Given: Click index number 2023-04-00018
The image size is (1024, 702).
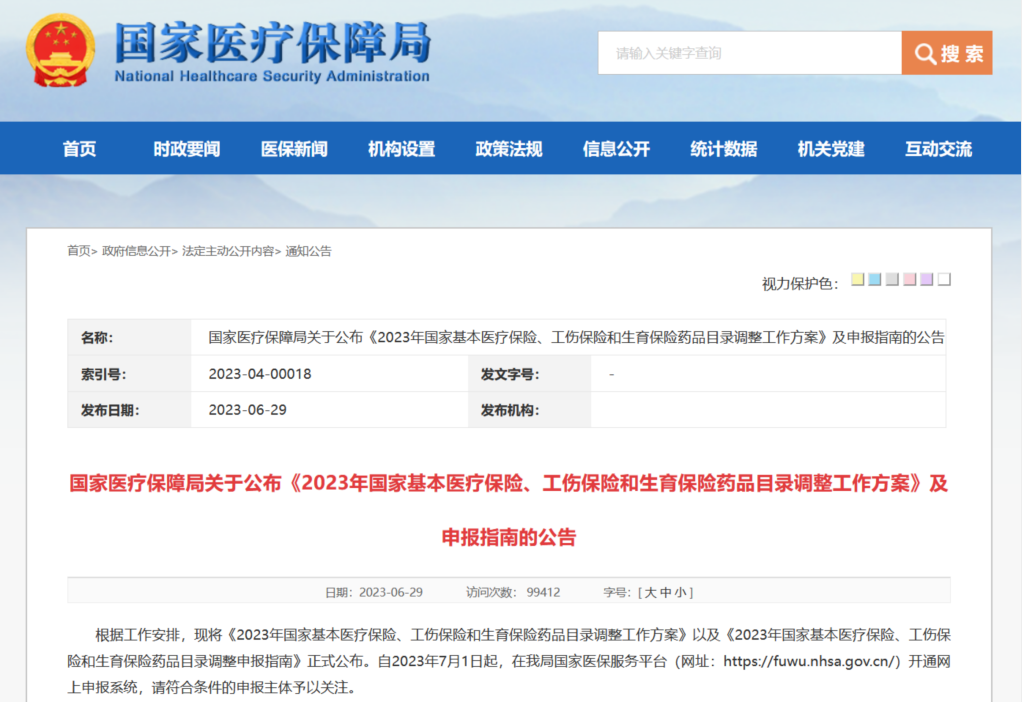Looking at the screenshot, I should pos(260,374).
